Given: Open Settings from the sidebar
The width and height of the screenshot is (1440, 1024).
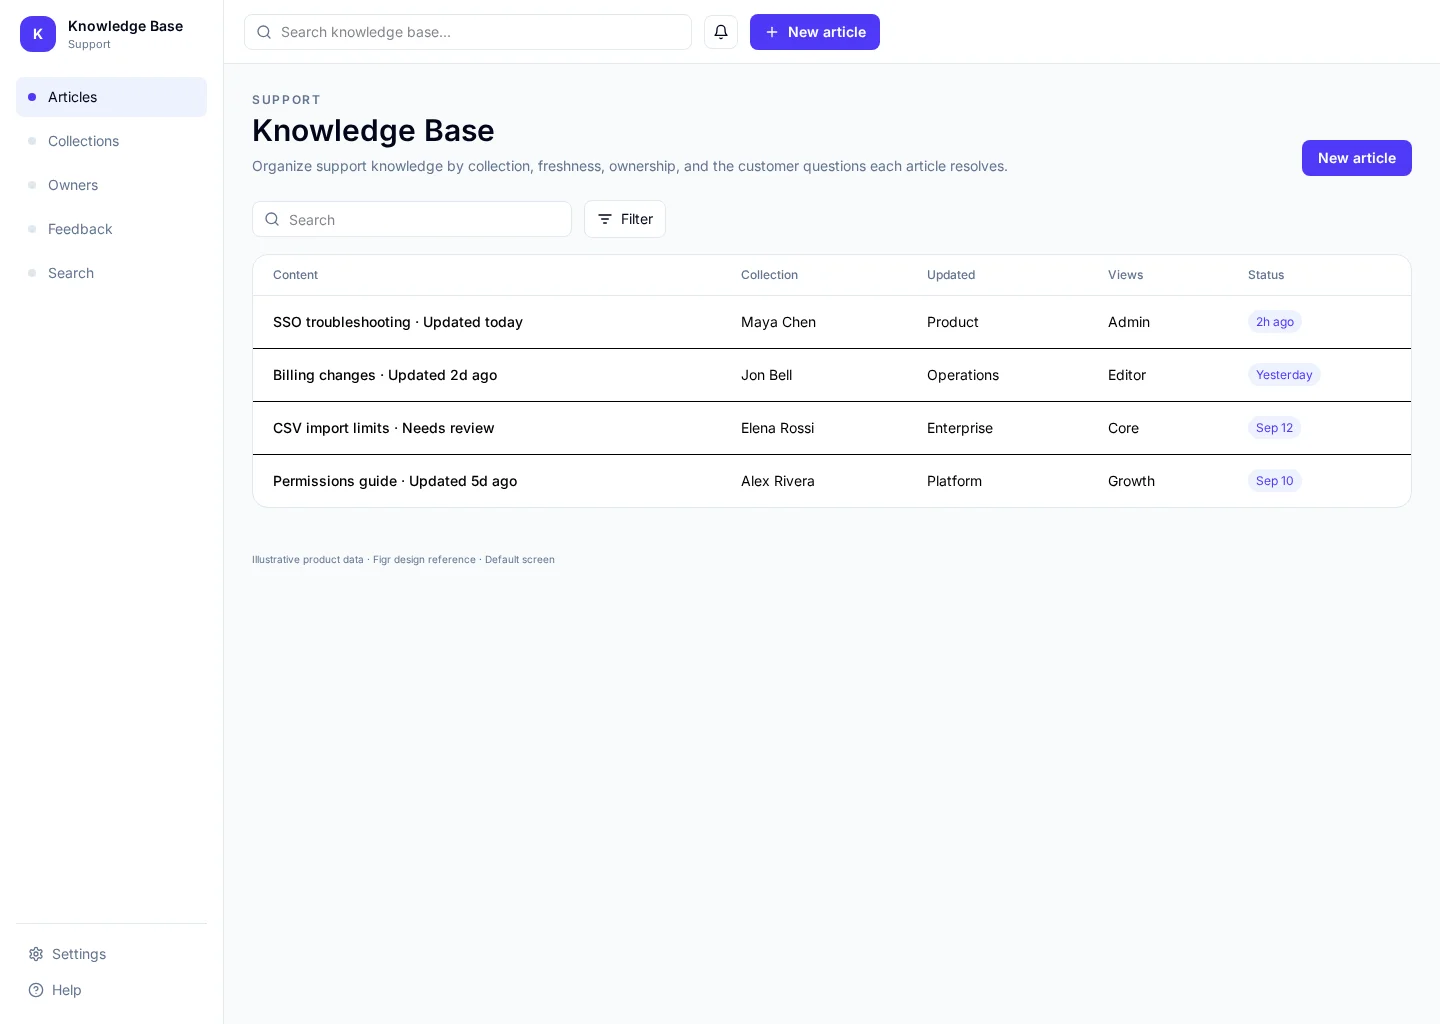Looking at the screenshot, I should (111, 954).
